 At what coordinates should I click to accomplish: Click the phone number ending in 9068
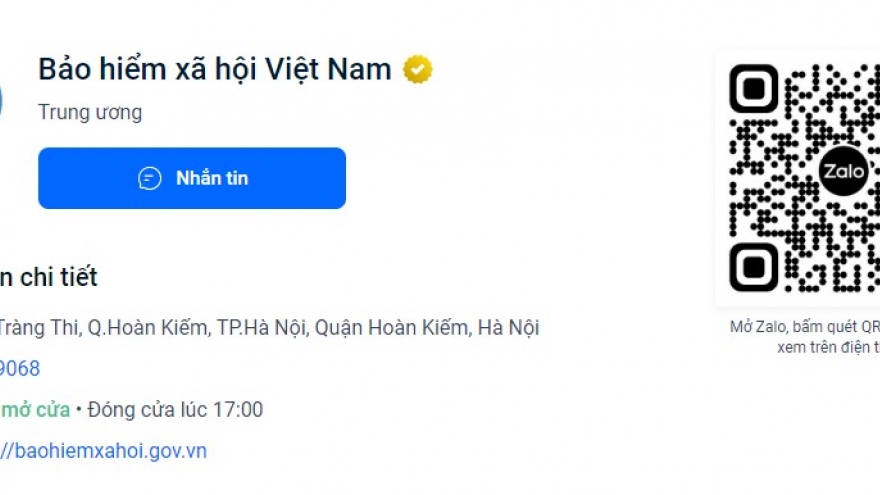20,369
